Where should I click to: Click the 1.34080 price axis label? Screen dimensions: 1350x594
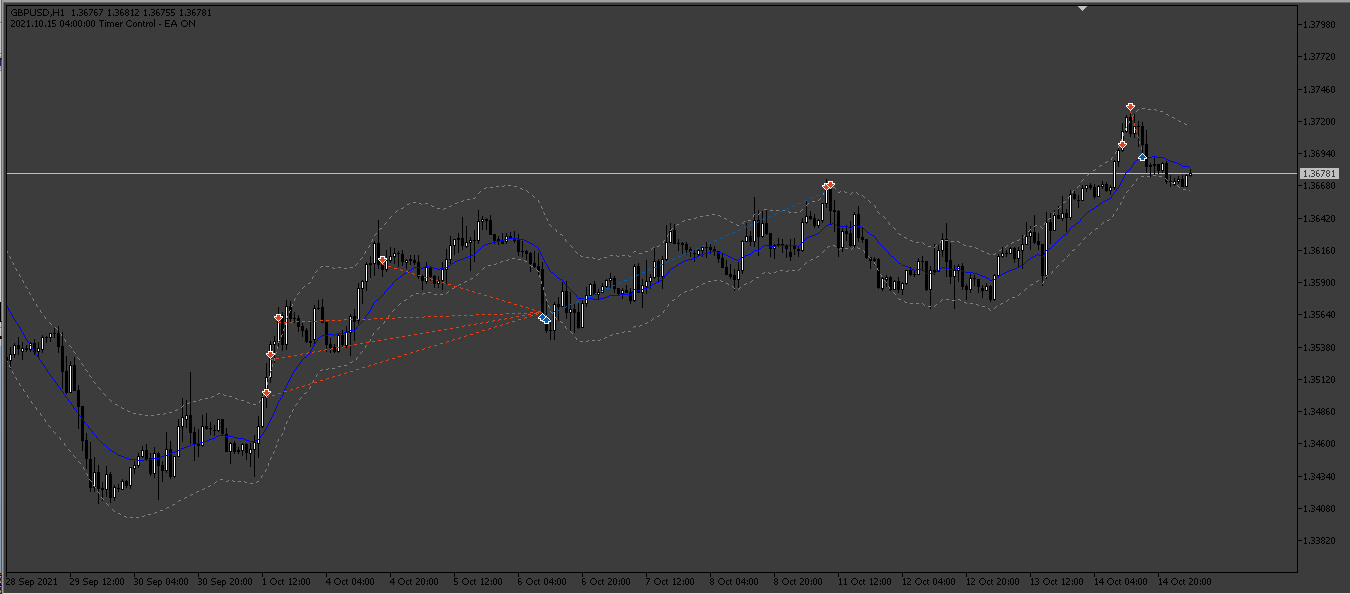[1321, 509]
